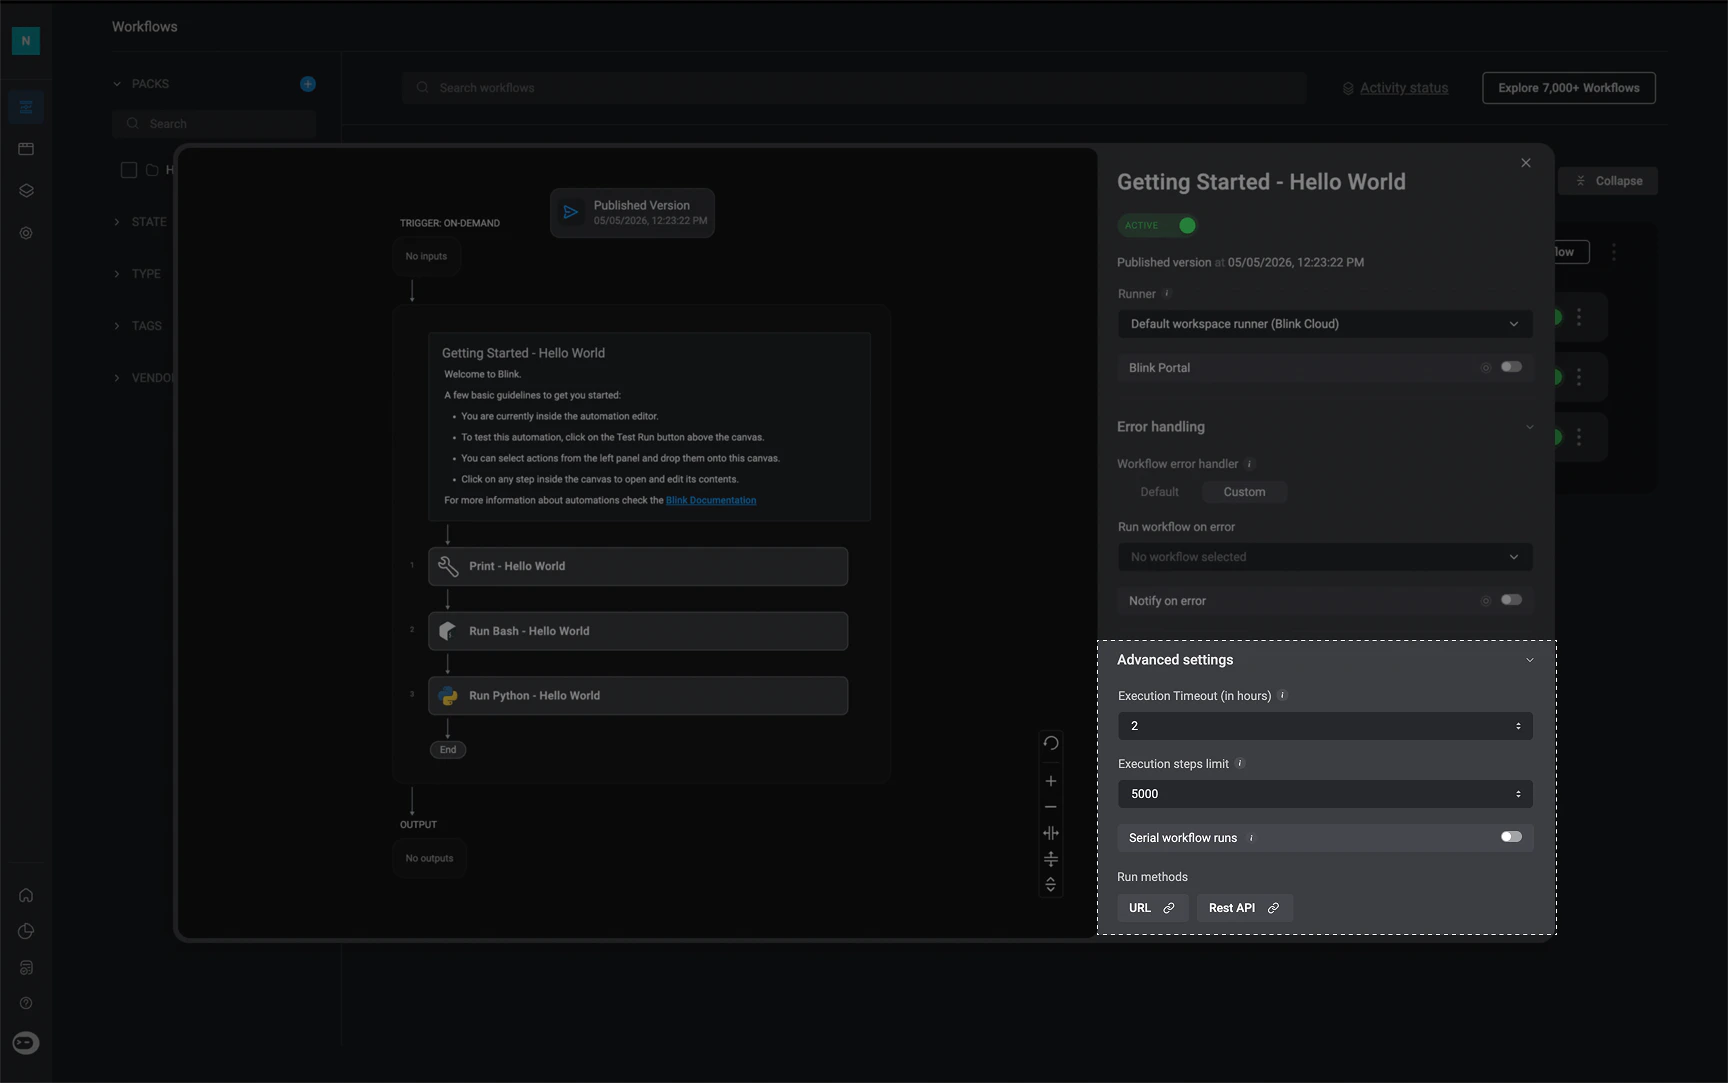Viewport: 1728px width, 1083px height.
Task: Open the Run Bash - Hello World step
Action: (x=638, y=631)
